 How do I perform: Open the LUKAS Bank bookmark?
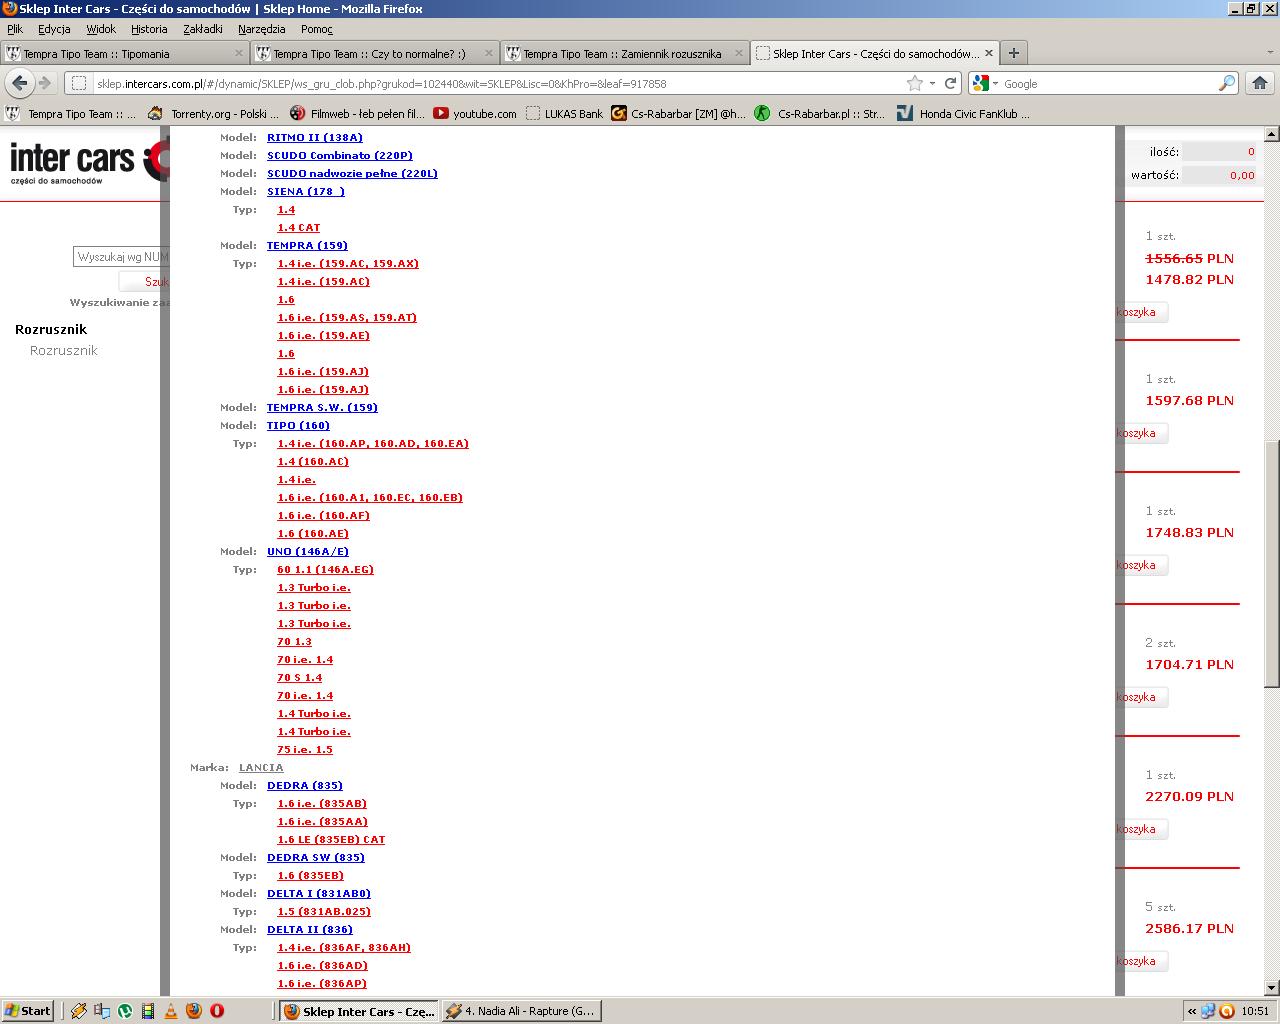click(x=564, y=114)
